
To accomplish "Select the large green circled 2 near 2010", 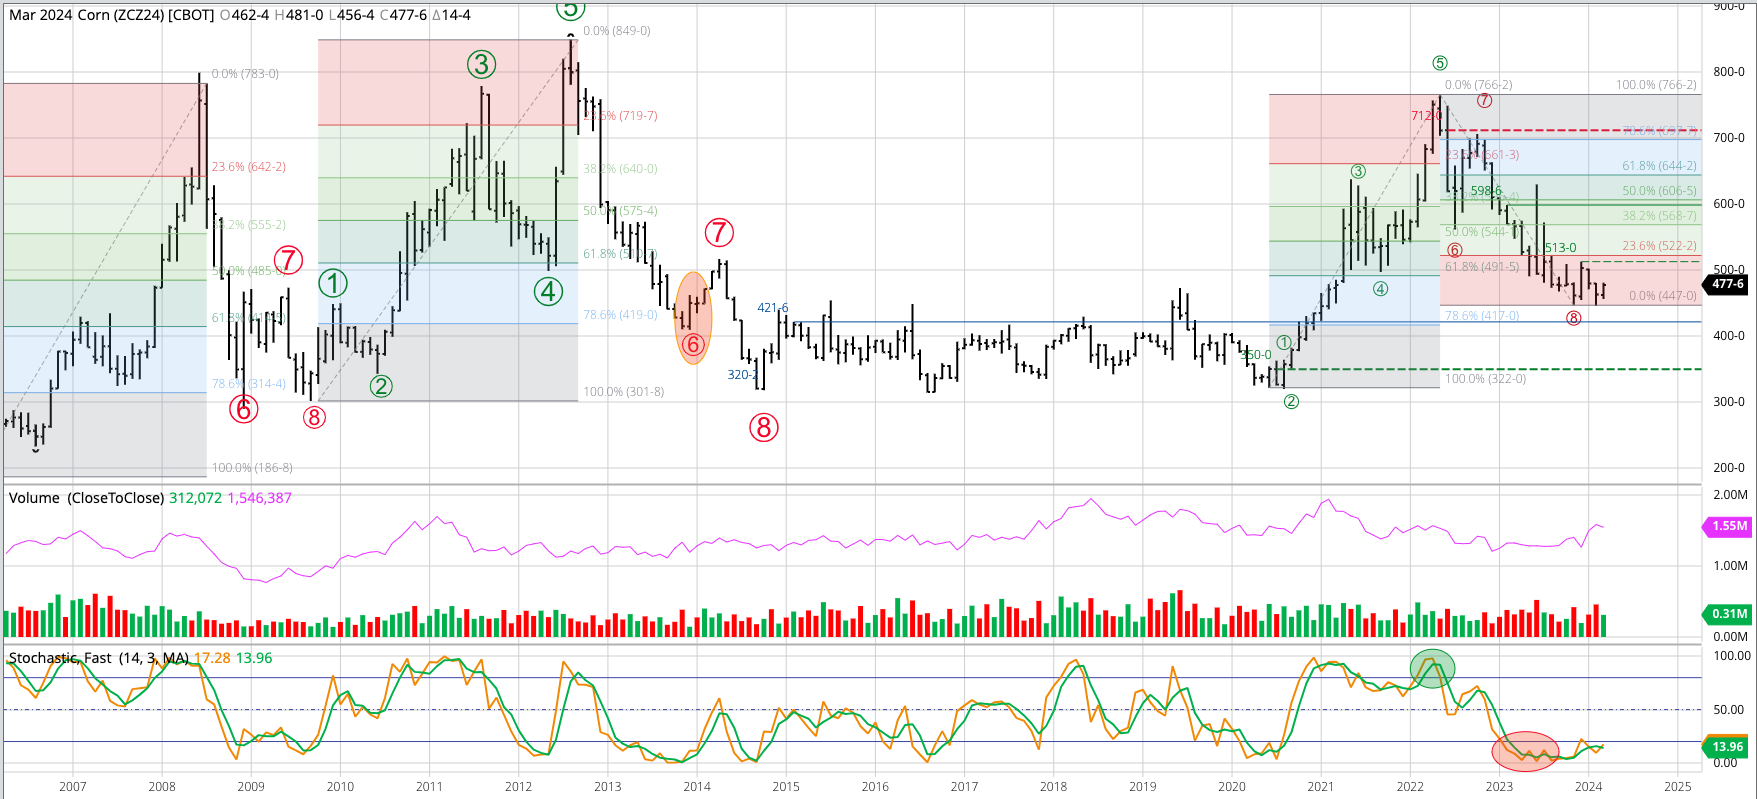I will pyautogui.click(x=381, y=386).
